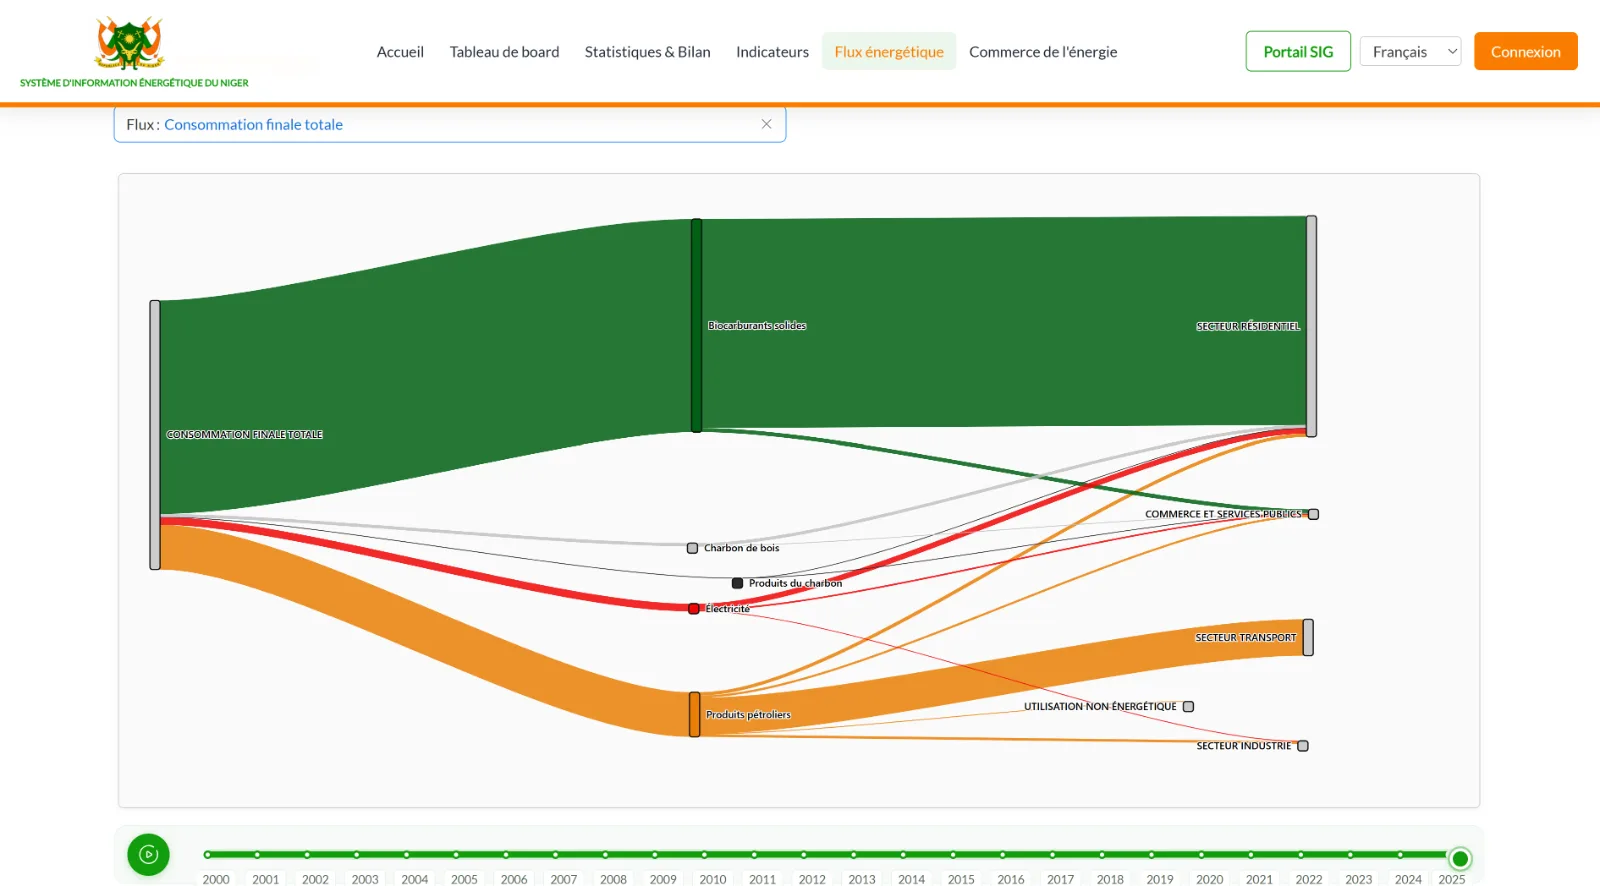
Task: Open the Accueil menu item
Action: (400, 52)
